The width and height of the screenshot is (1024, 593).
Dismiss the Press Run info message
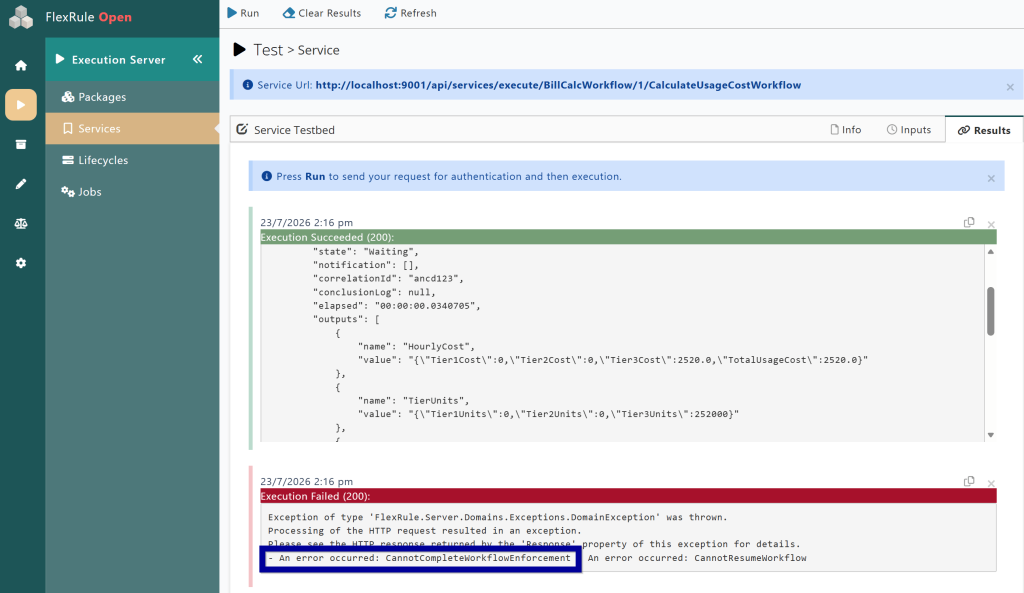(x=991, y=178)
